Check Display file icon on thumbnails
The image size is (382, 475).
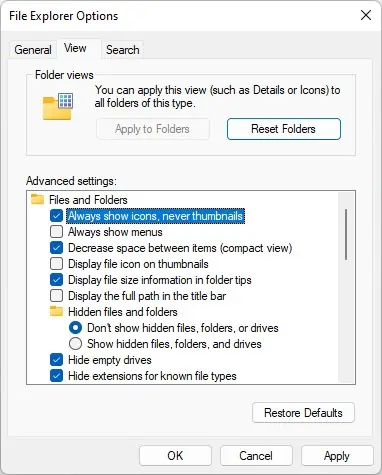pyautogui.click(x=56, y=264)
